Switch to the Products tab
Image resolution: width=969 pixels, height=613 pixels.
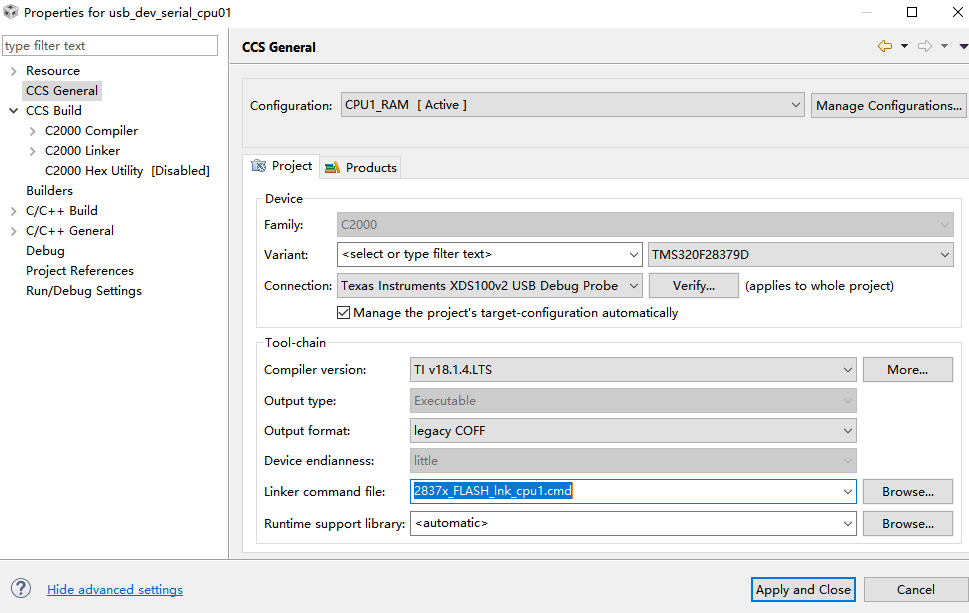click(361, 167)
